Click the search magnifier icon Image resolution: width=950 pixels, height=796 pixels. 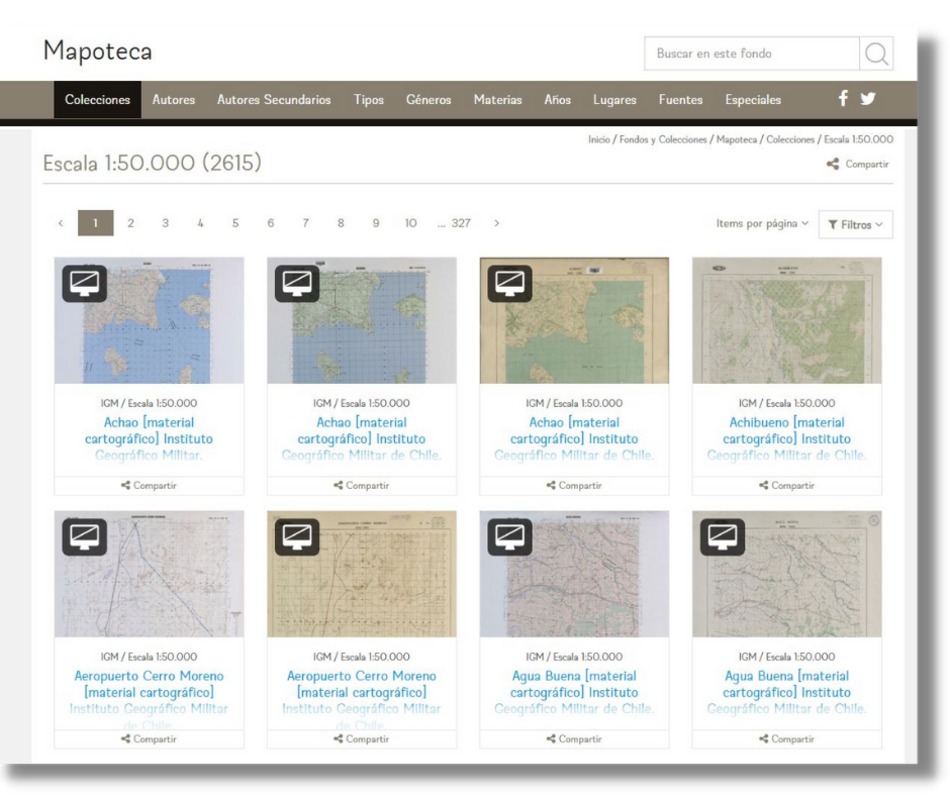click(x=876, y=54)
